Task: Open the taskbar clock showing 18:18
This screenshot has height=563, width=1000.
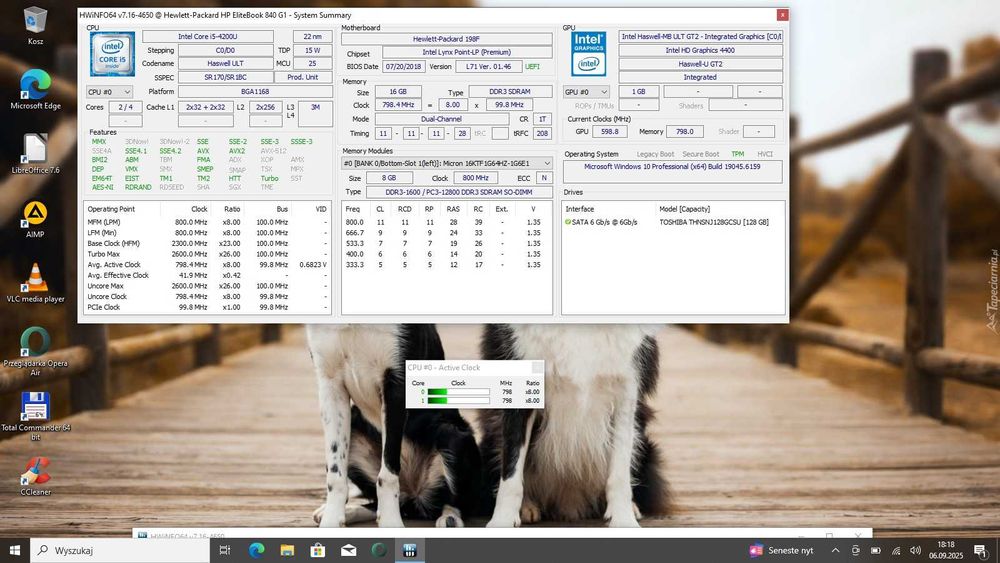Action: click(x=946, y=550)
